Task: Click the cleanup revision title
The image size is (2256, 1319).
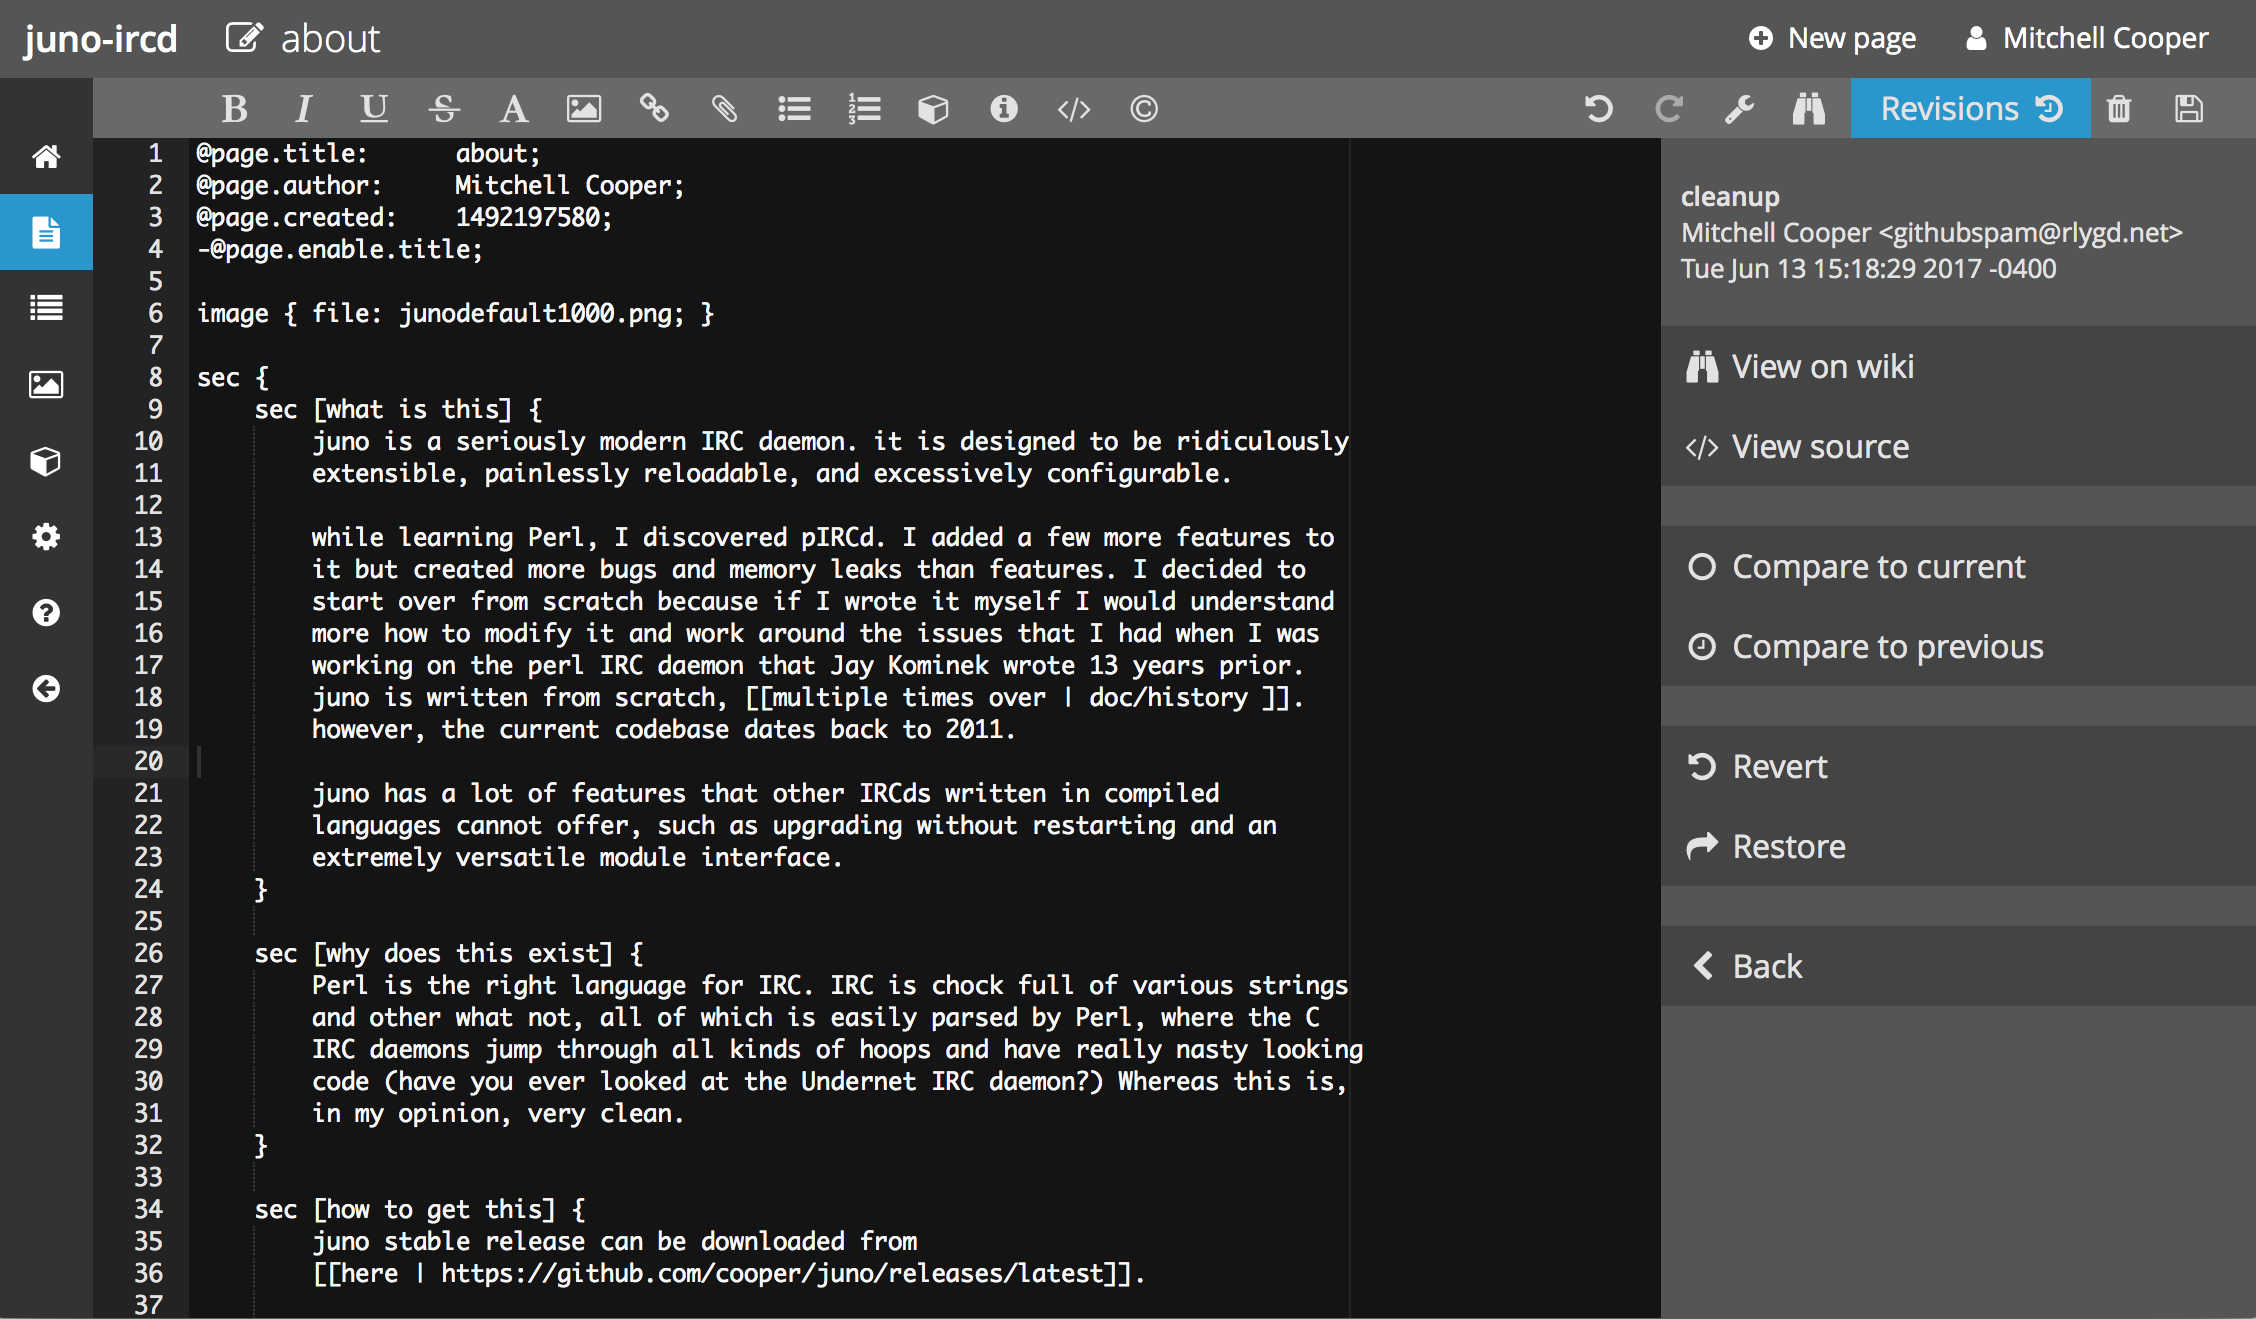Action: (x=1730, y=196)
